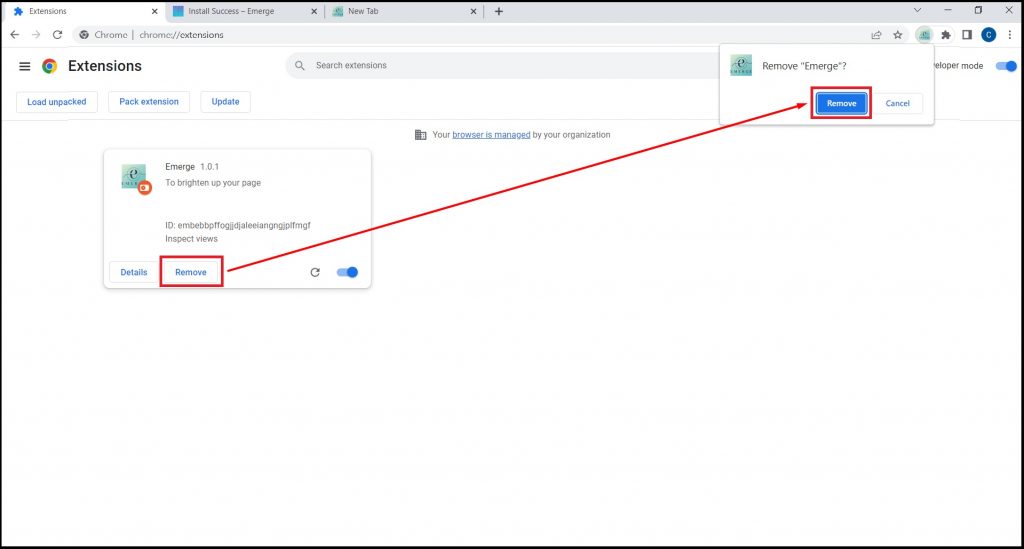Restore down the Chrome window

[x=978, y=10]
